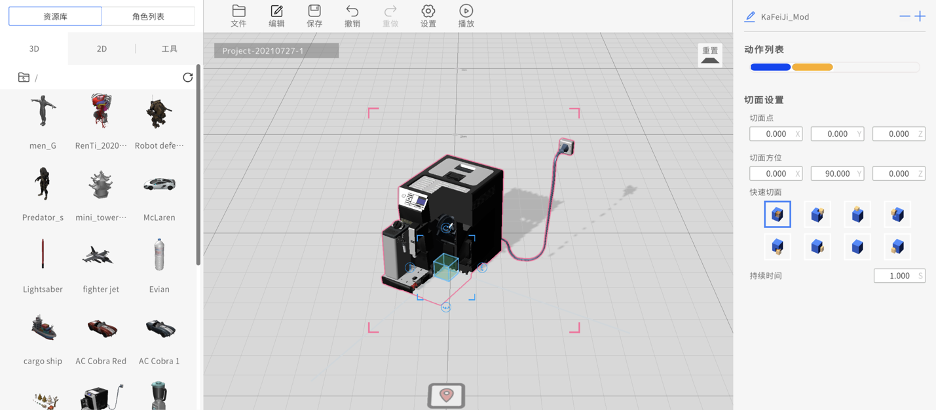The image size is (936, 410).
Task: Click the folder root icon in the path bar
Action: pos(23,77)
